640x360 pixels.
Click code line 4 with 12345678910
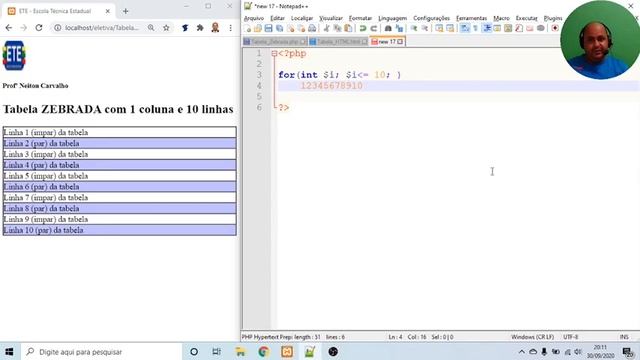458,86
